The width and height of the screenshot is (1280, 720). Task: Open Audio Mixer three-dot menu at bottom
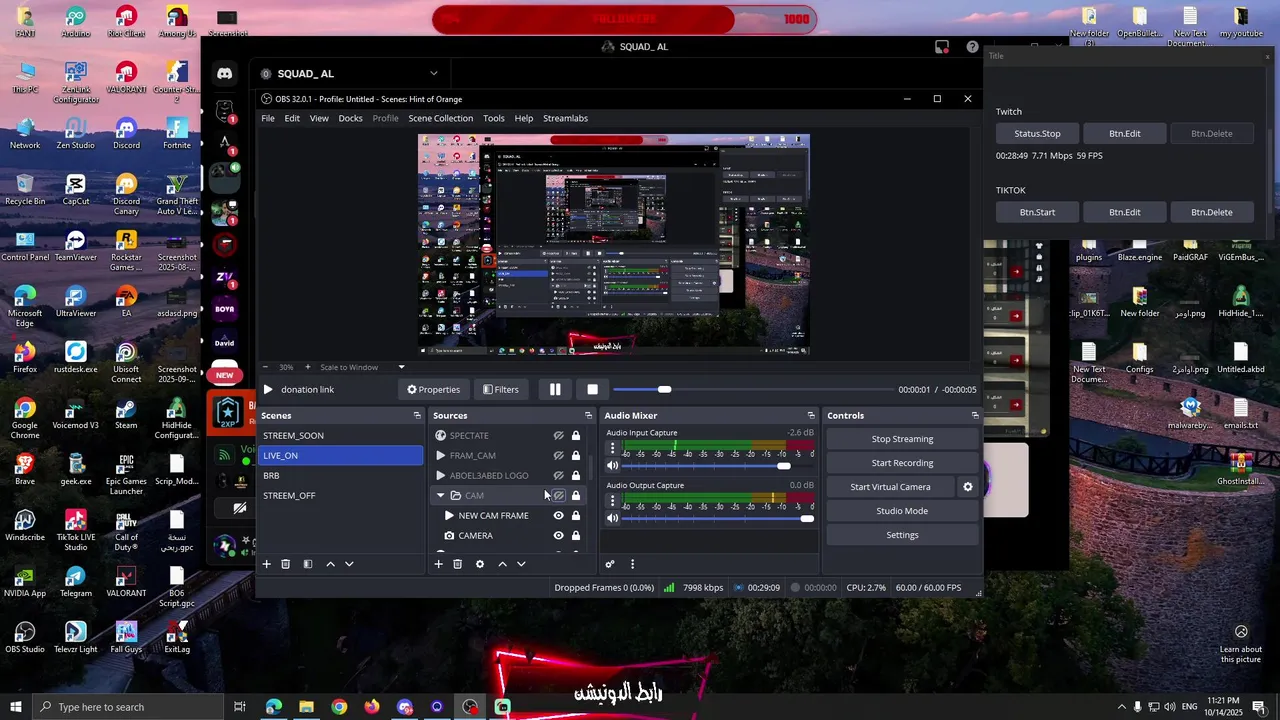(x=632, y=564)
